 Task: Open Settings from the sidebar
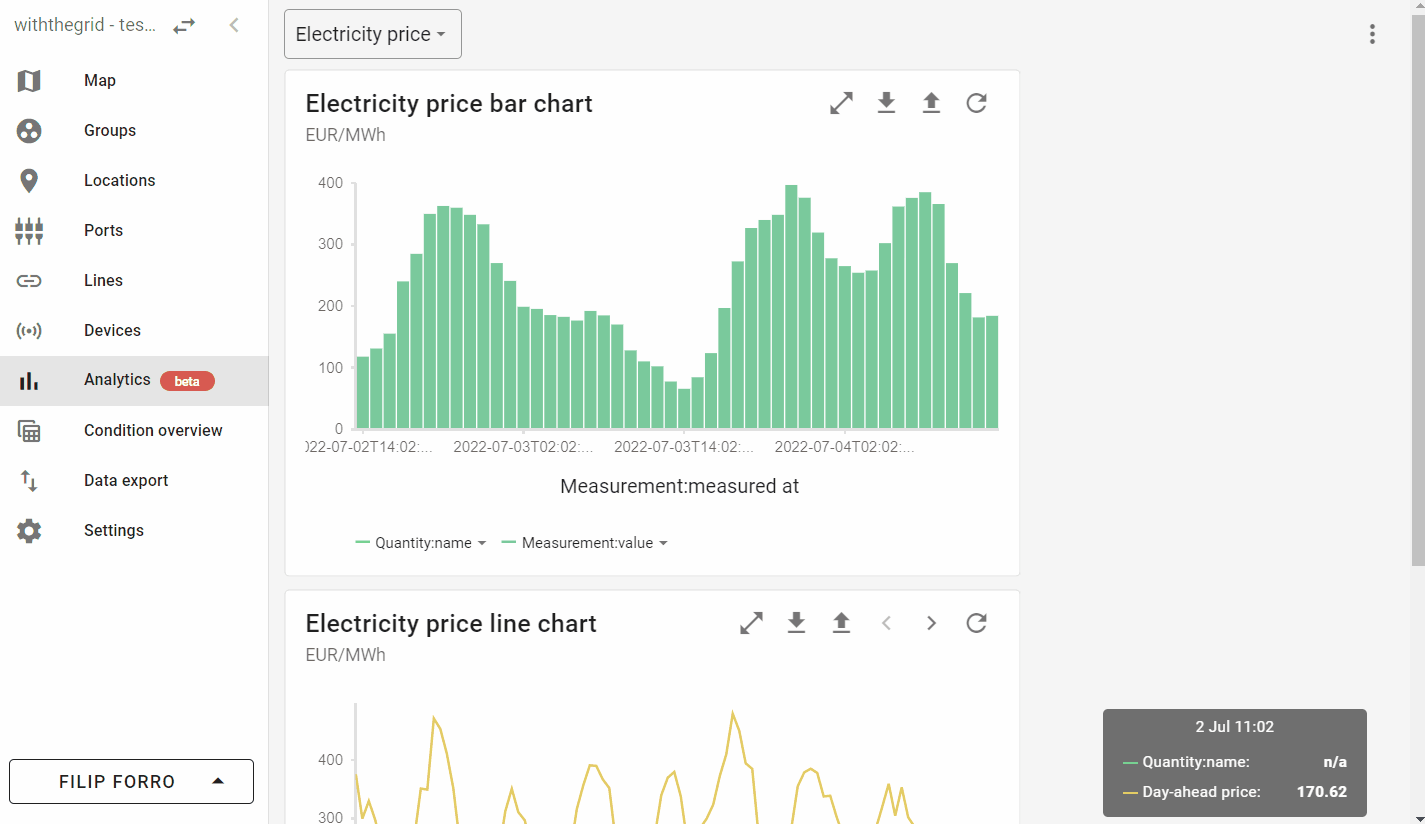pyautogui.click(x=113, y=531)
